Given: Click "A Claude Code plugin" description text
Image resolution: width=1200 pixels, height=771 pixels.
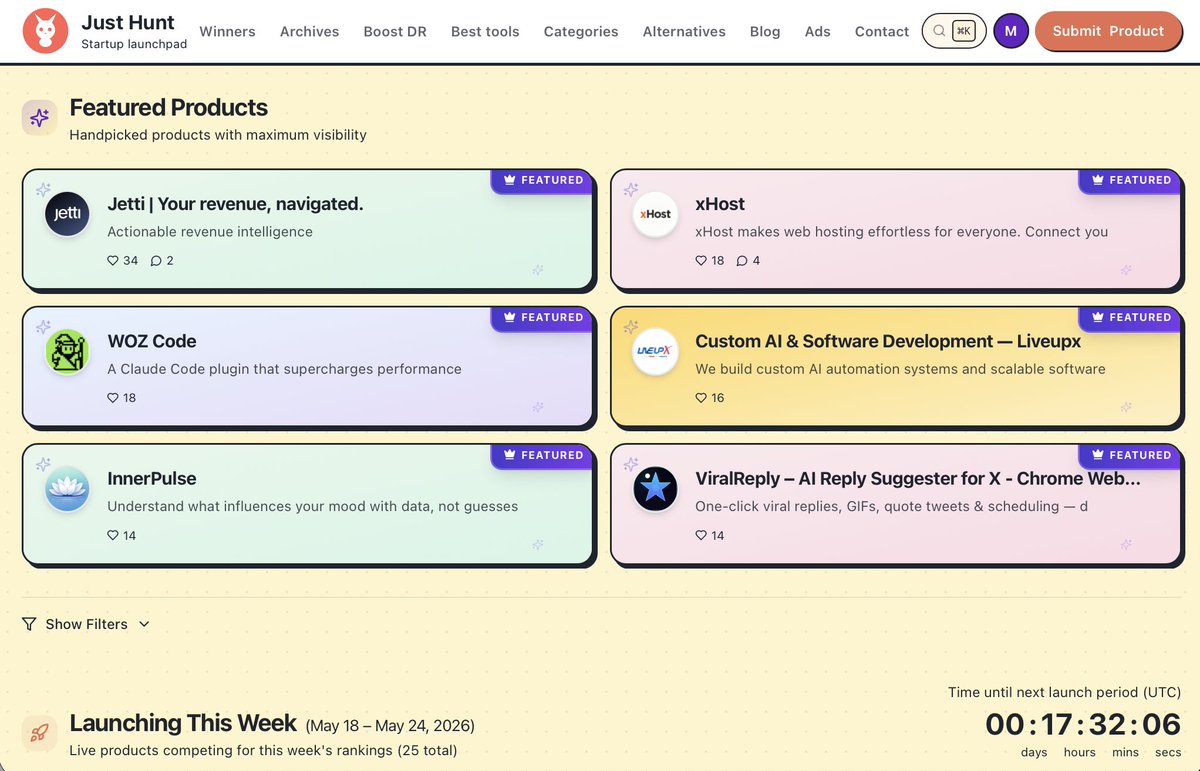Looking at the screenshot, I should 284,369.
